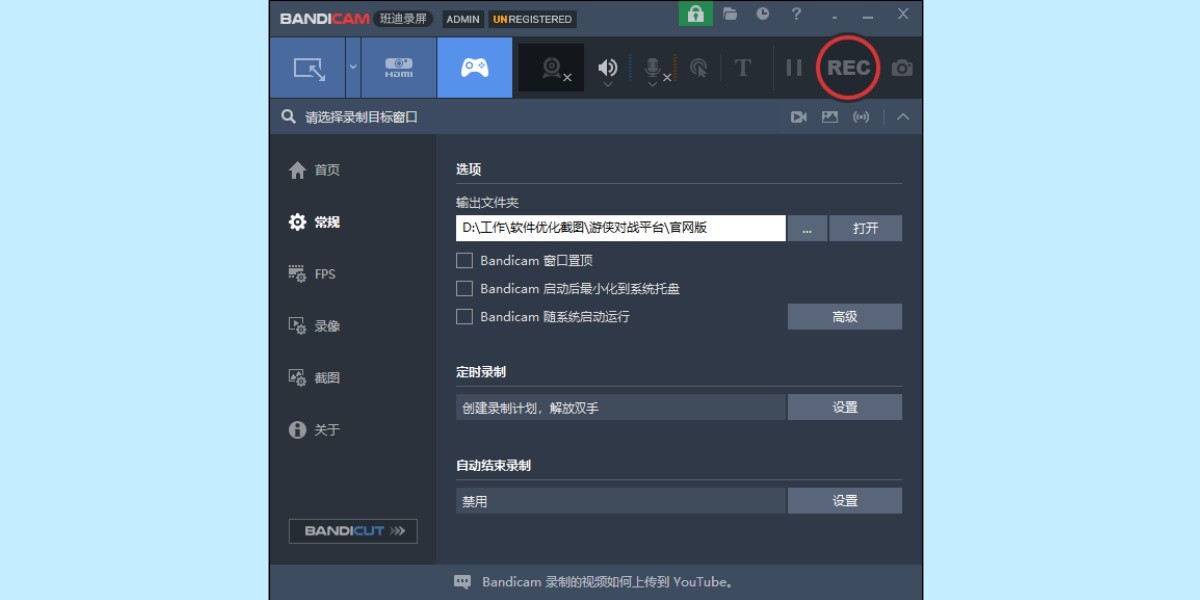Collapse the target window panel

[903, 117]
